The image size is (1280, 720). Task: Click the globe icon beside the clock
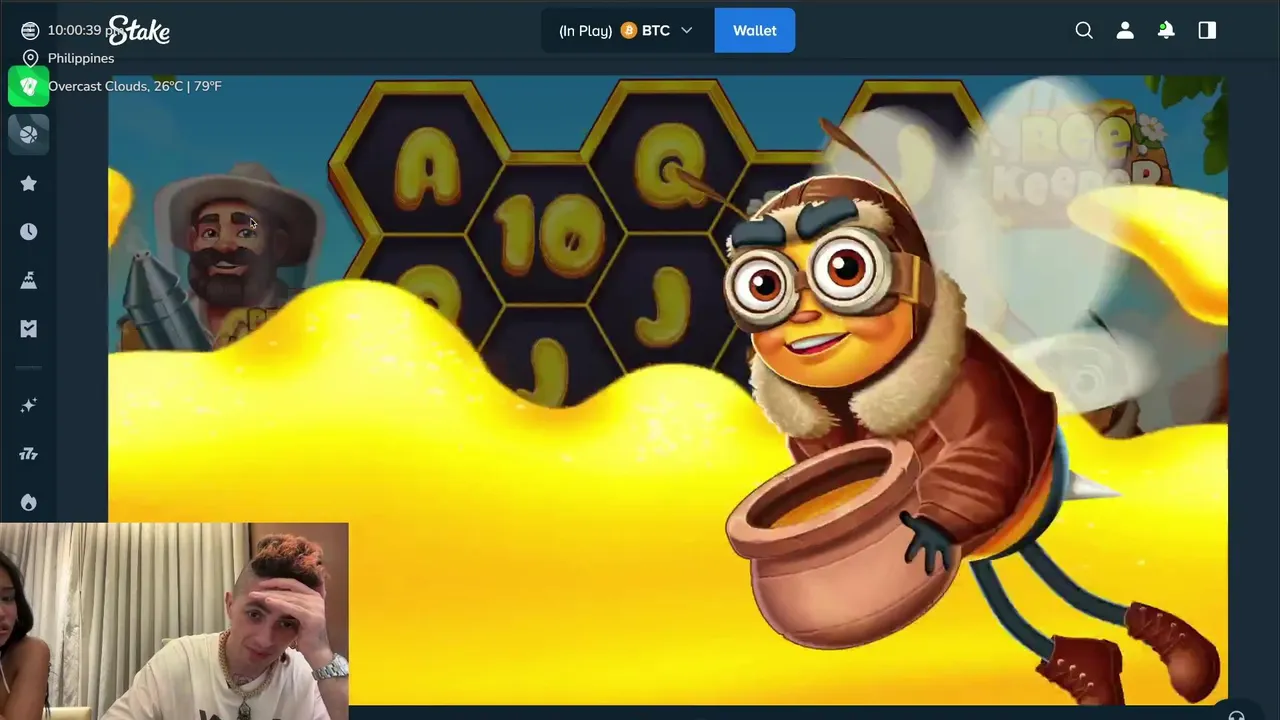[30, 31]
